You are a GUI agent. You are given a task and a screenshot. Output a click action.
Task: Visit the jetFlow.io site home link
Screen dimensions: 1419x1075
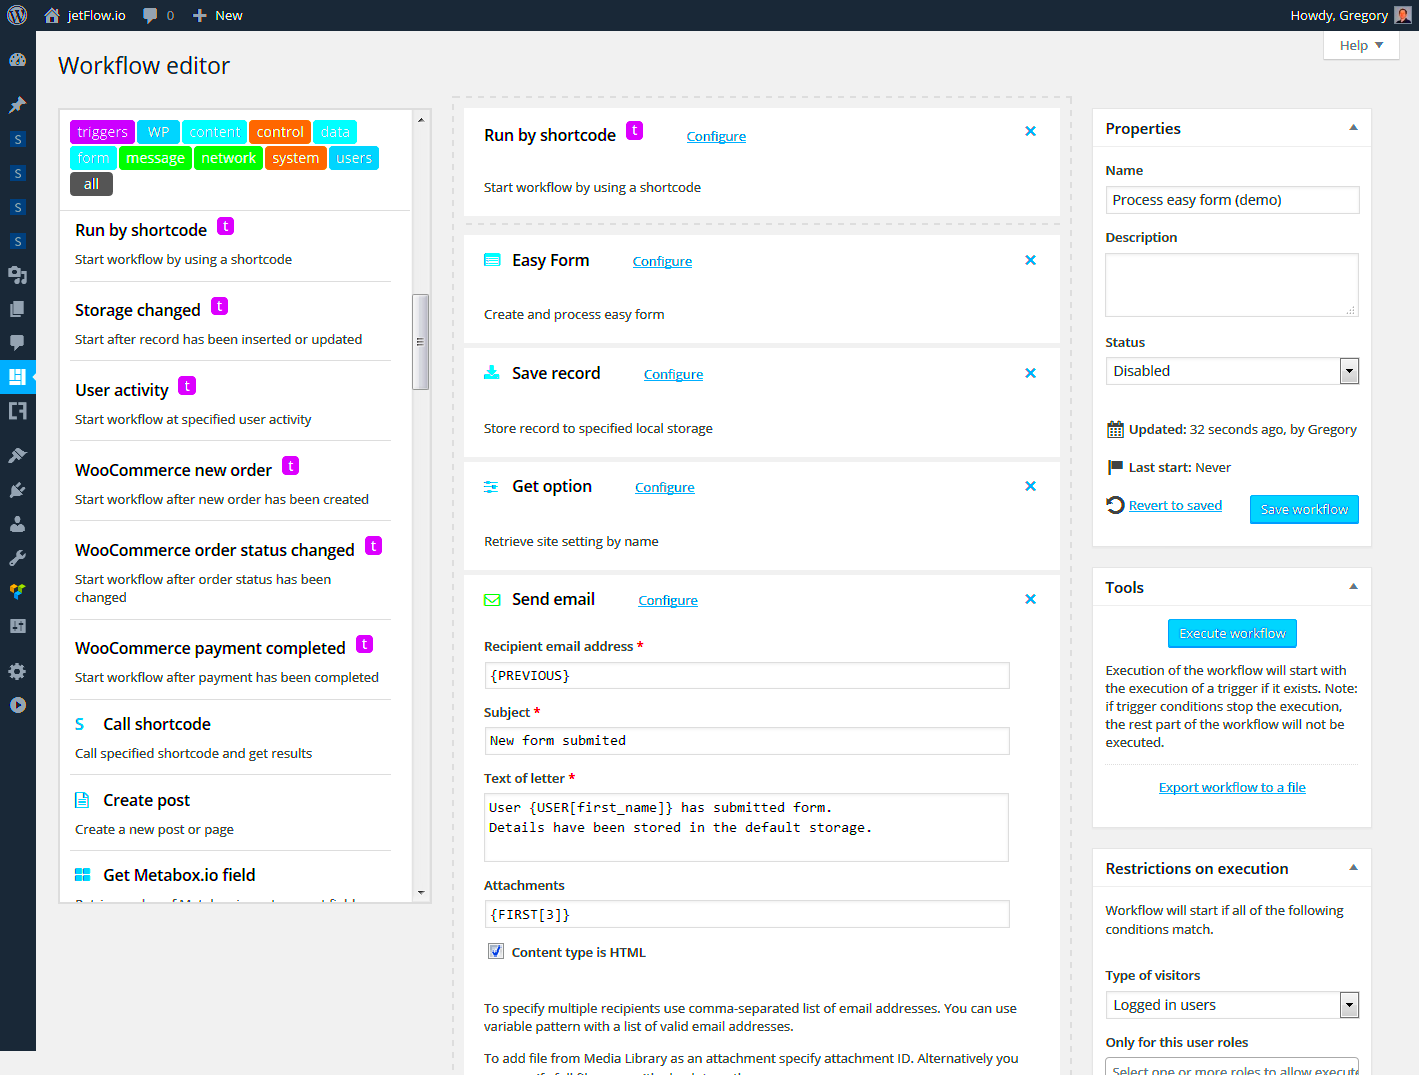click(85, 15)
